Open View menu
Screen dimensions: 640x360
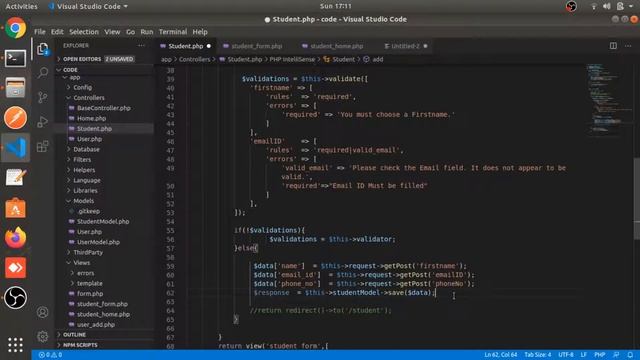tap(112, 32)
